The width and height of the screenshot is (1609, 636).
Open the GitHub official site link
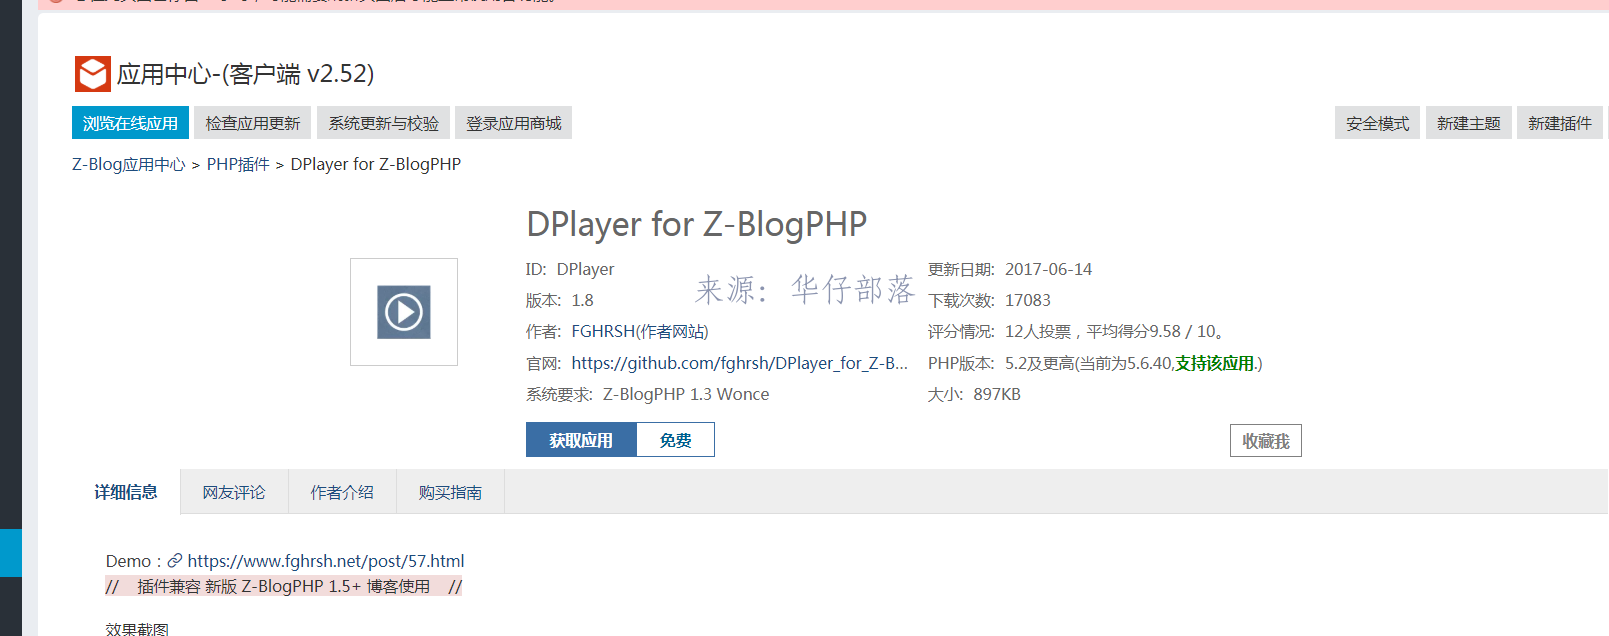coord(740,363)
